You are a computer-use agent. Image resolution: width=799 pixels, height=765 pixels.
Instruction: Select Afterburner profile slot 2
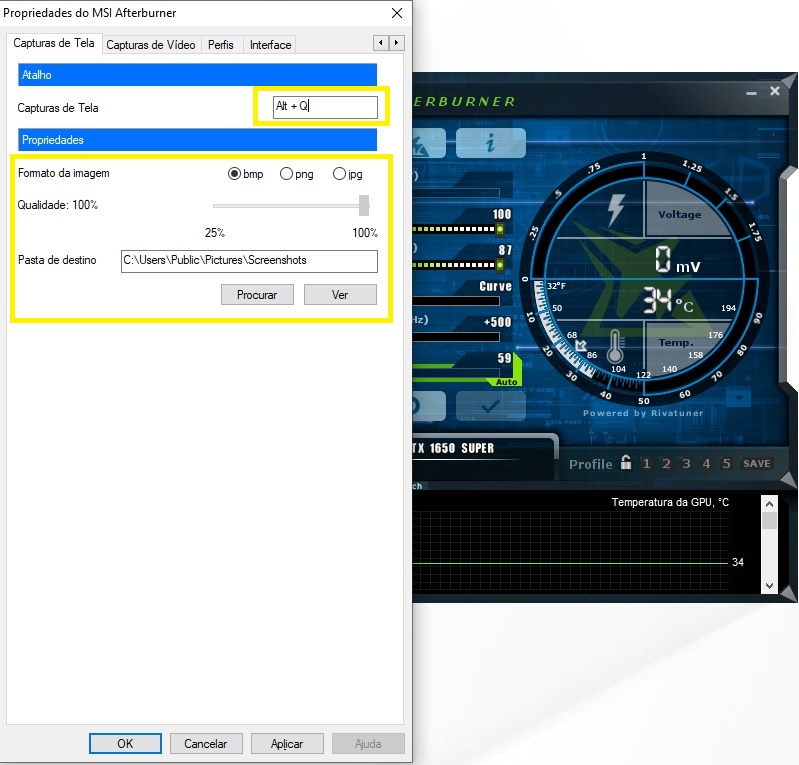[x=666, y=463]
